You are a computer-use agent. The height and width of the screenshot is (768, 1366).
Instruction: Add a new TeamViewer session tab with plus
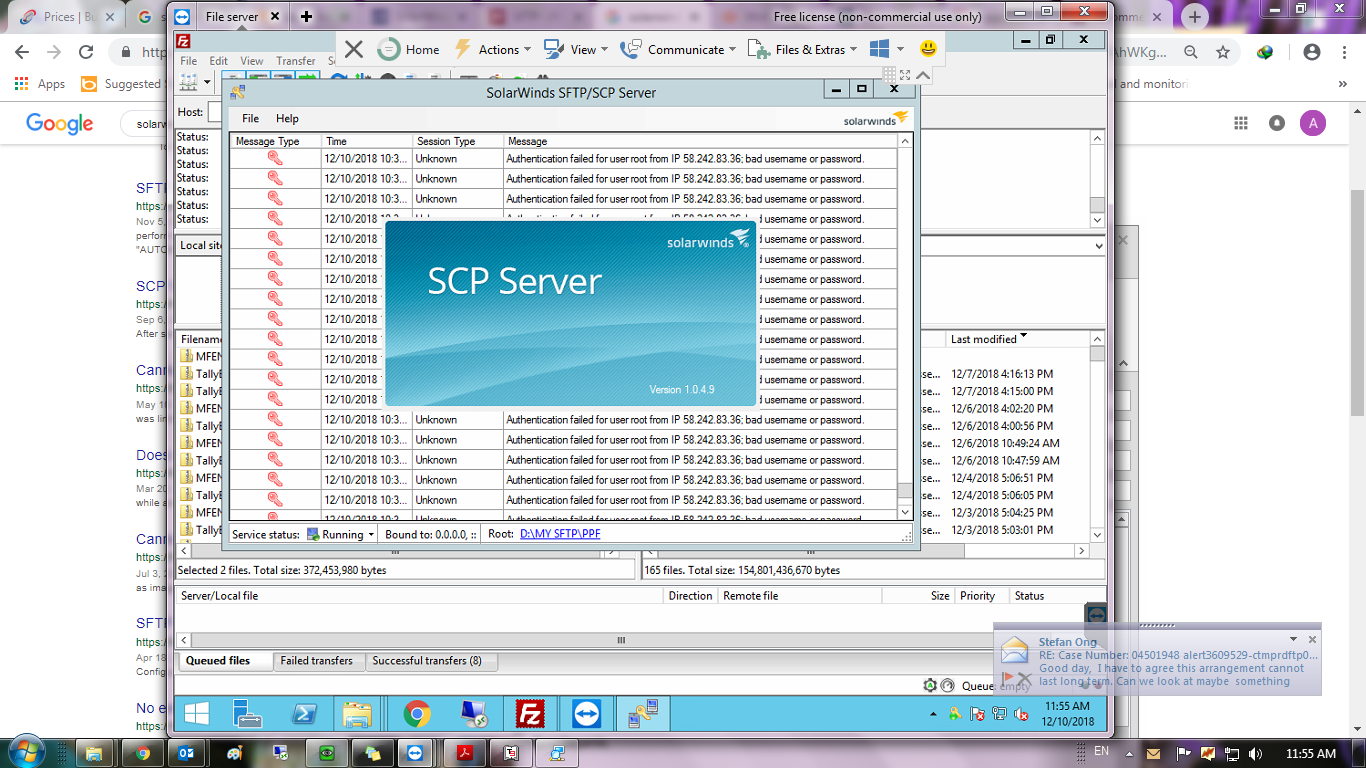coord(306,17)
